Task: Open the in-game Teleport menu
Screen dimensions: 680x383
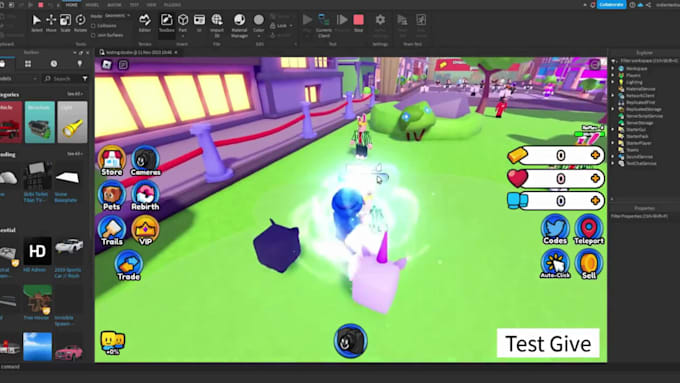Action: click(x=589, y=229)
